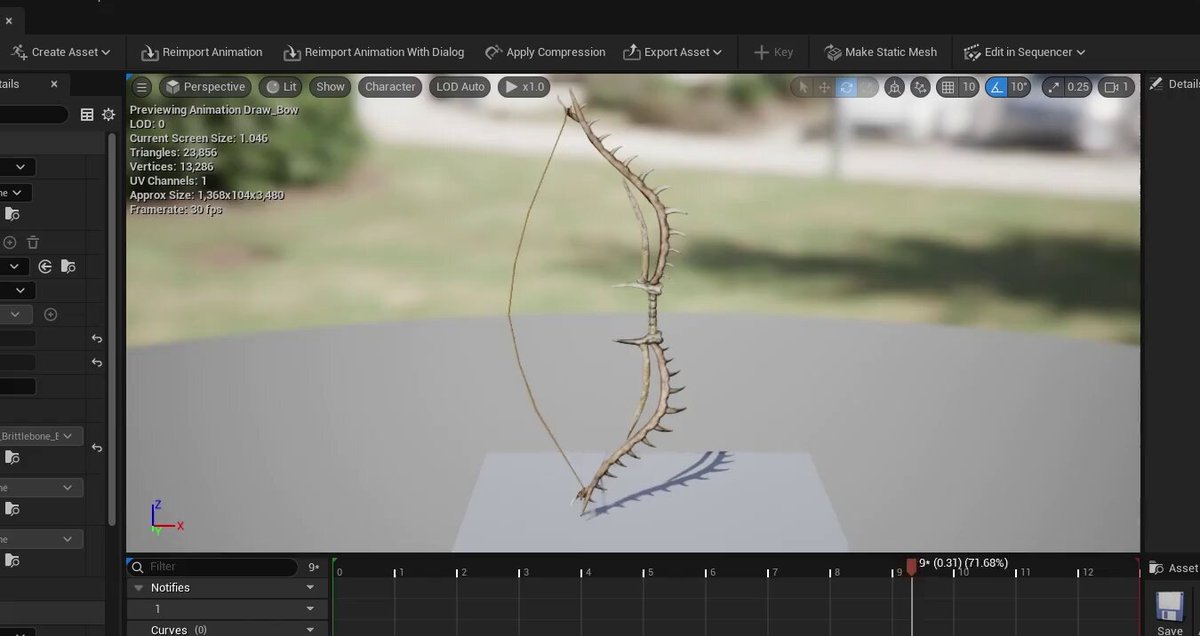Open the LOD Auto menu

(460, 87)
